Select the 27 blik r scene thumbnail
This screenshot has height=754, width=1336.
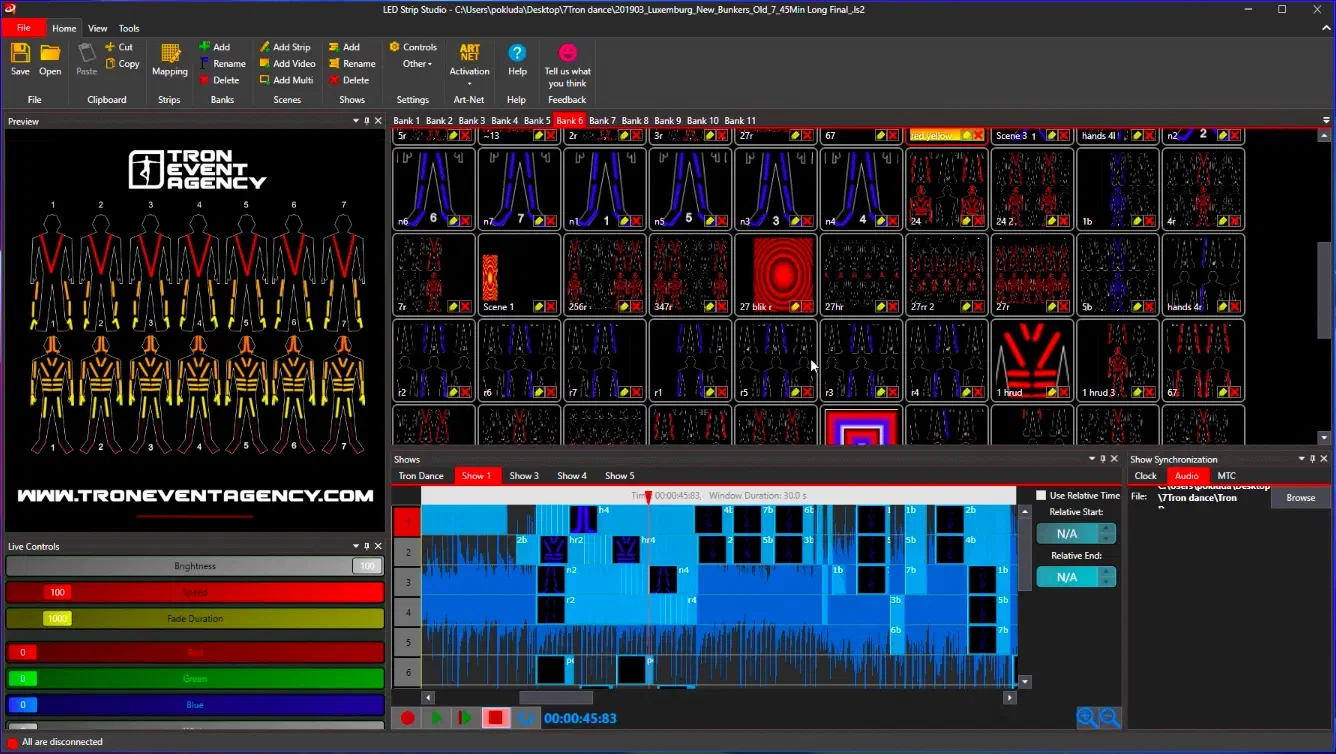pyautogui.click(x=776, y=275)
